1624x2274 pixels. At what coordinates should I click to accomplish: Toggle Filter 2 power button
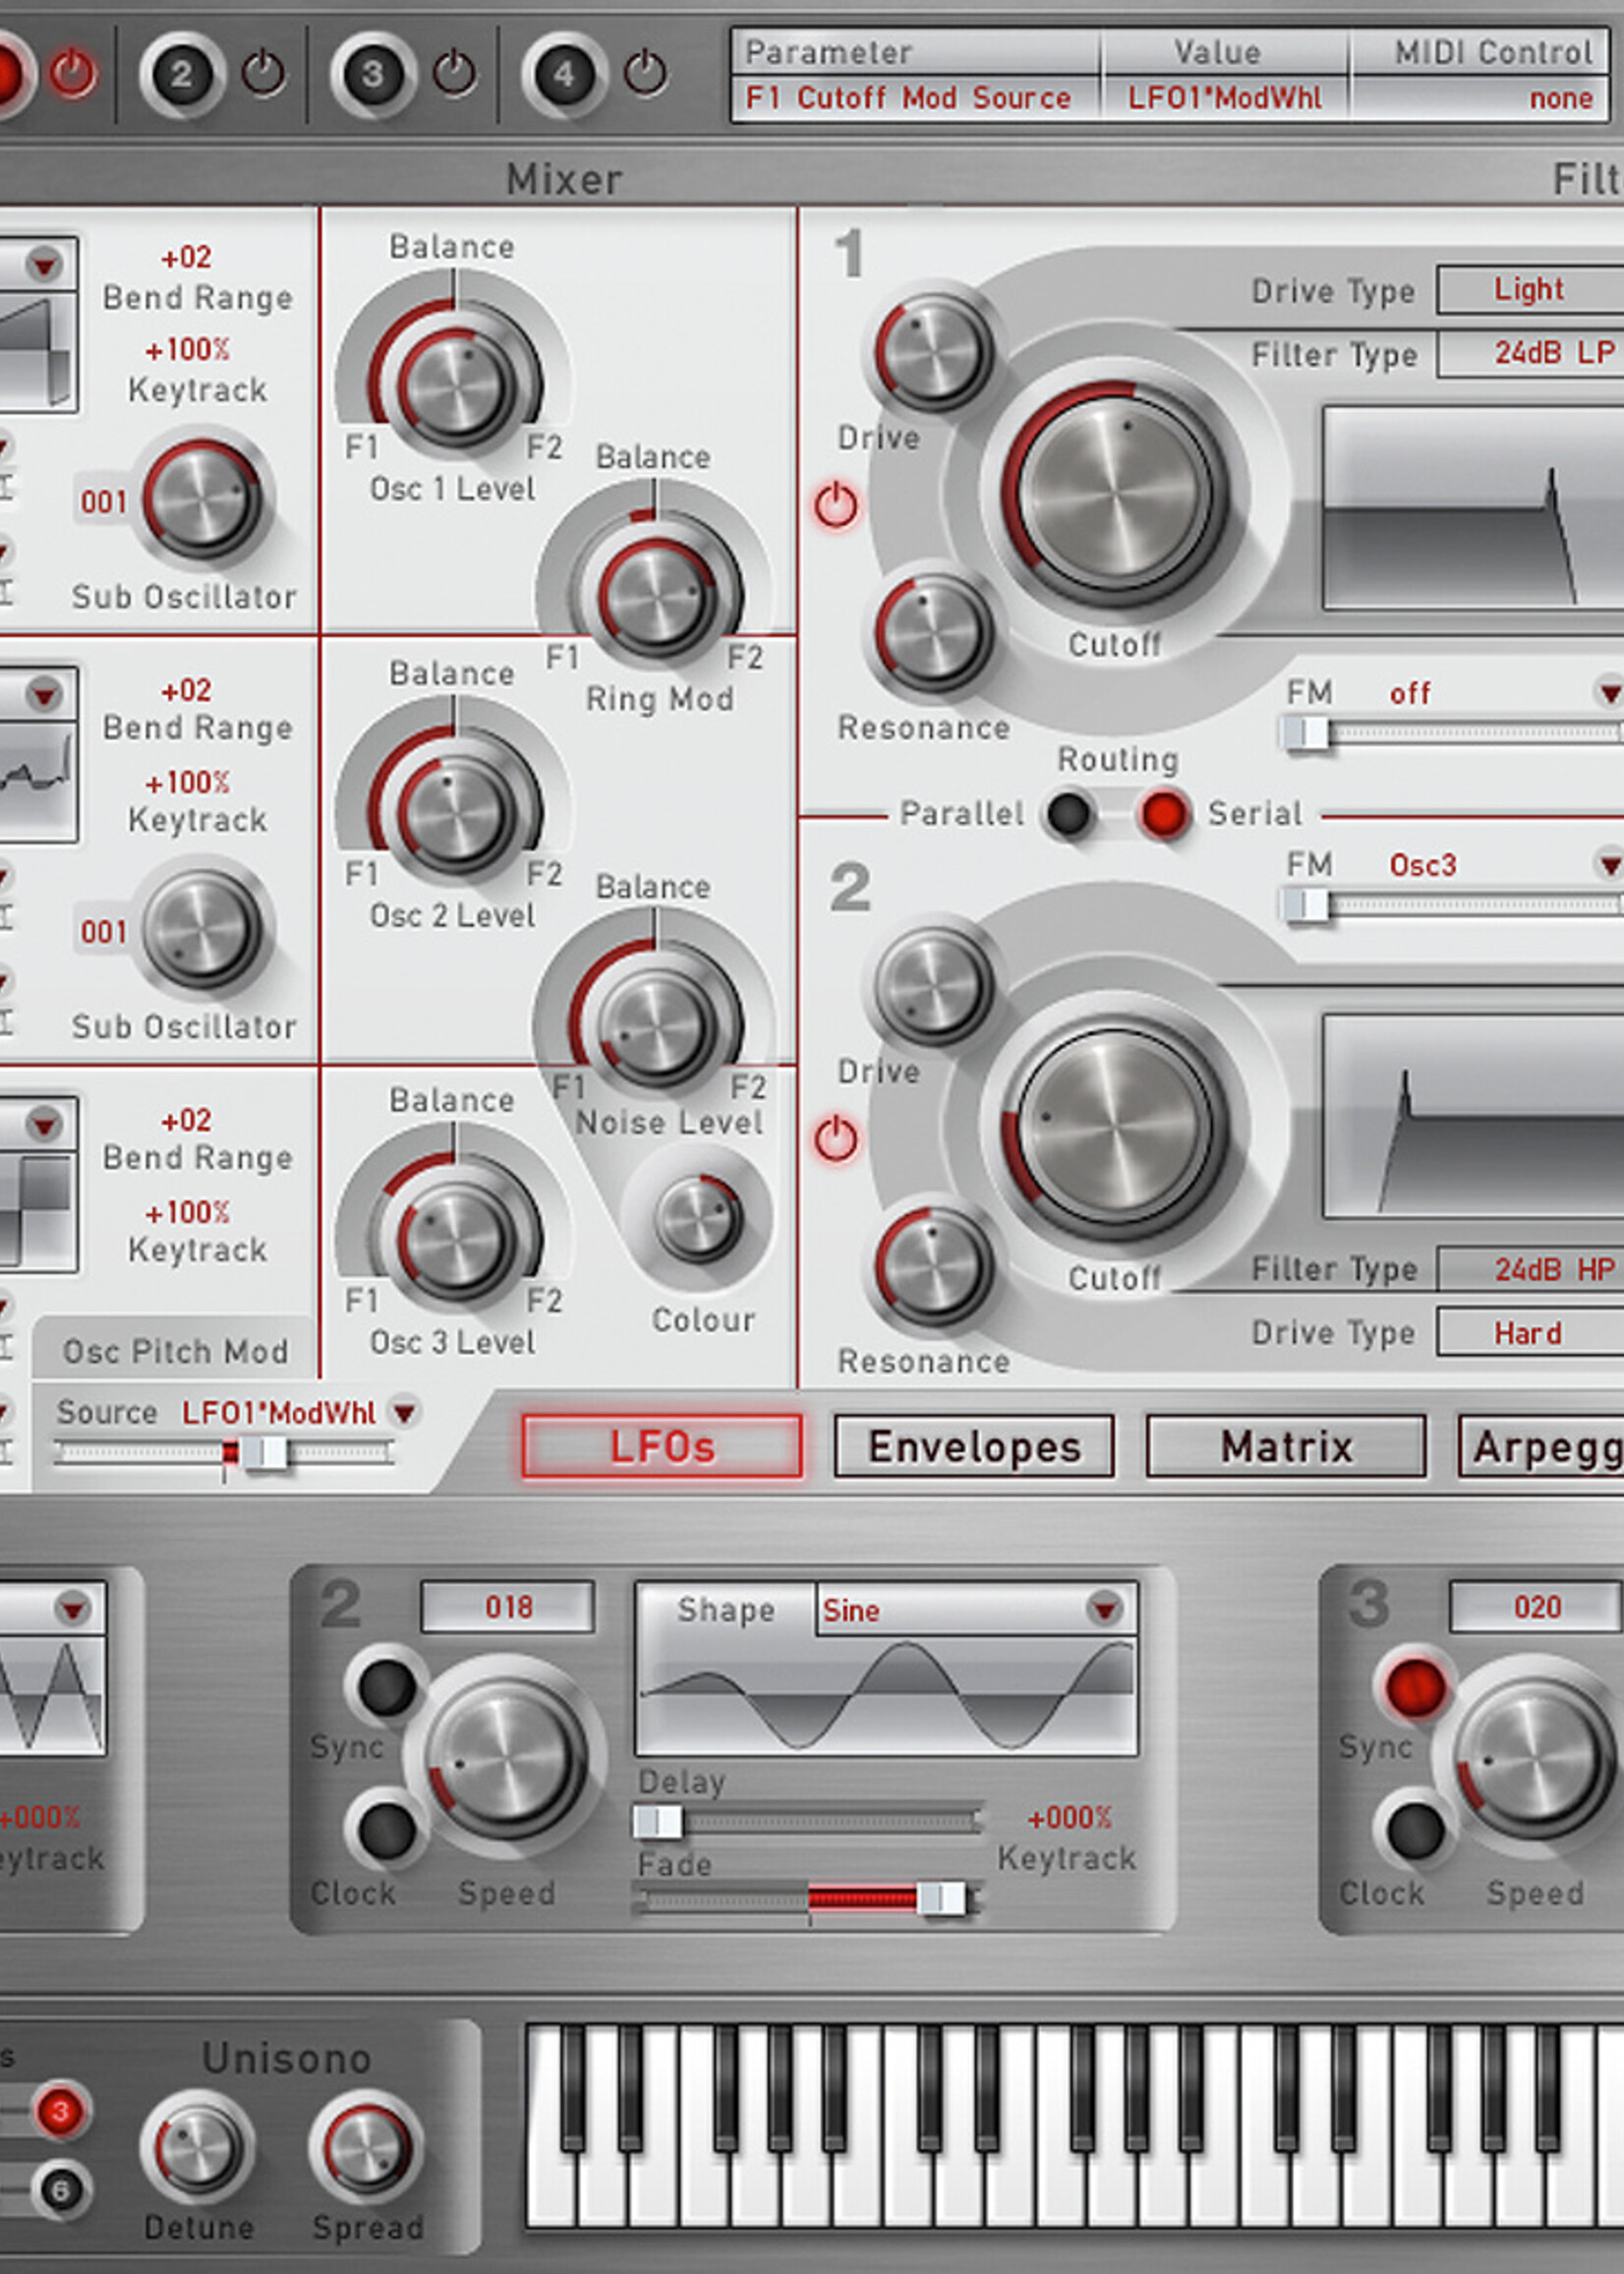(x=835, y=1138)
